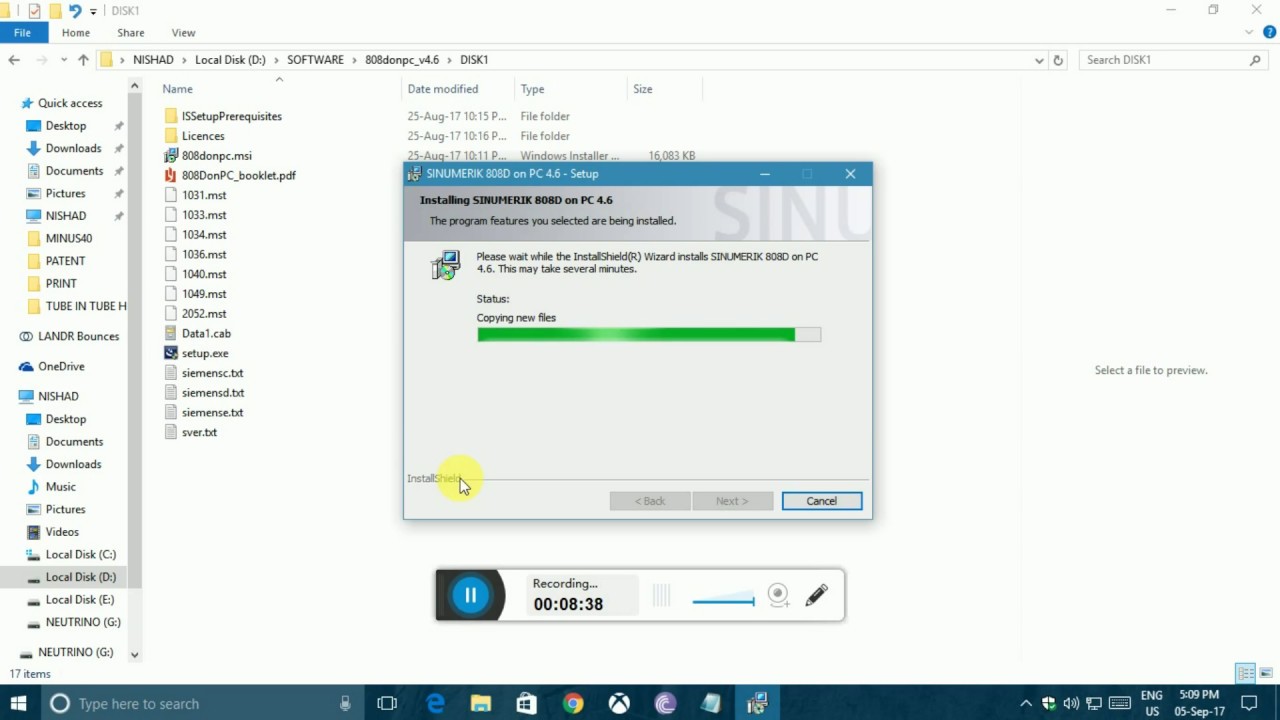Image resolution: width=1280 pixels, height=720 pixels.
Task: Launch Microsoft Edge from taskbar
Action: click(x=436, y=704)
